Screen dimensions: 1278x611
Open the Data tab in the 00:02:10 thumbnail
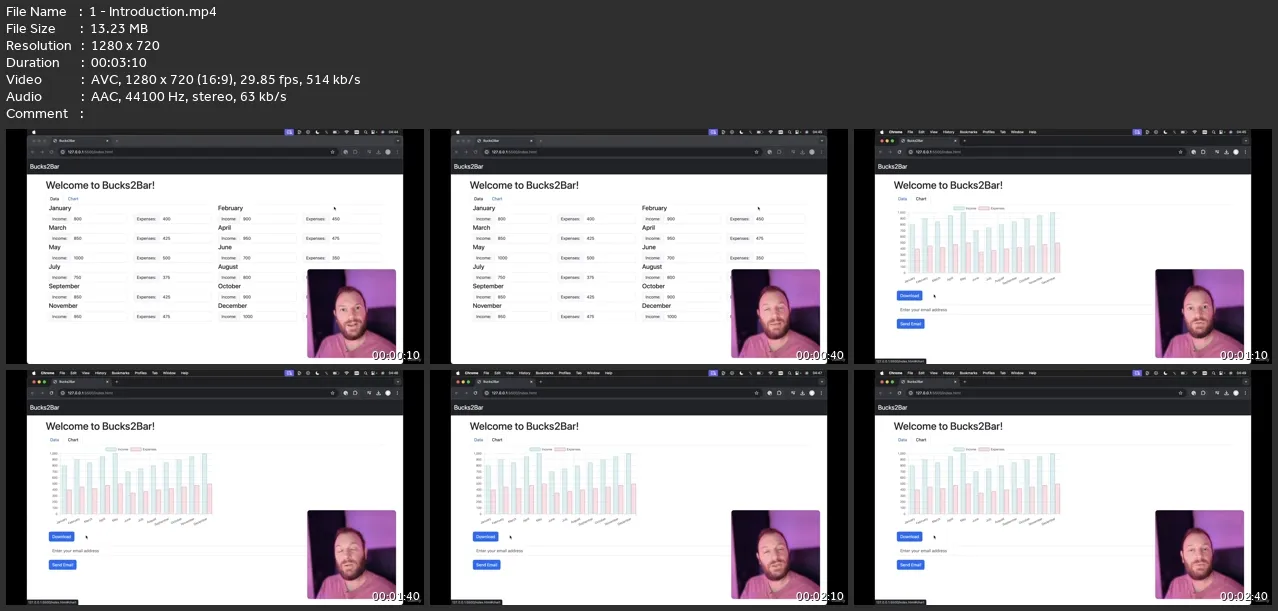478,440
